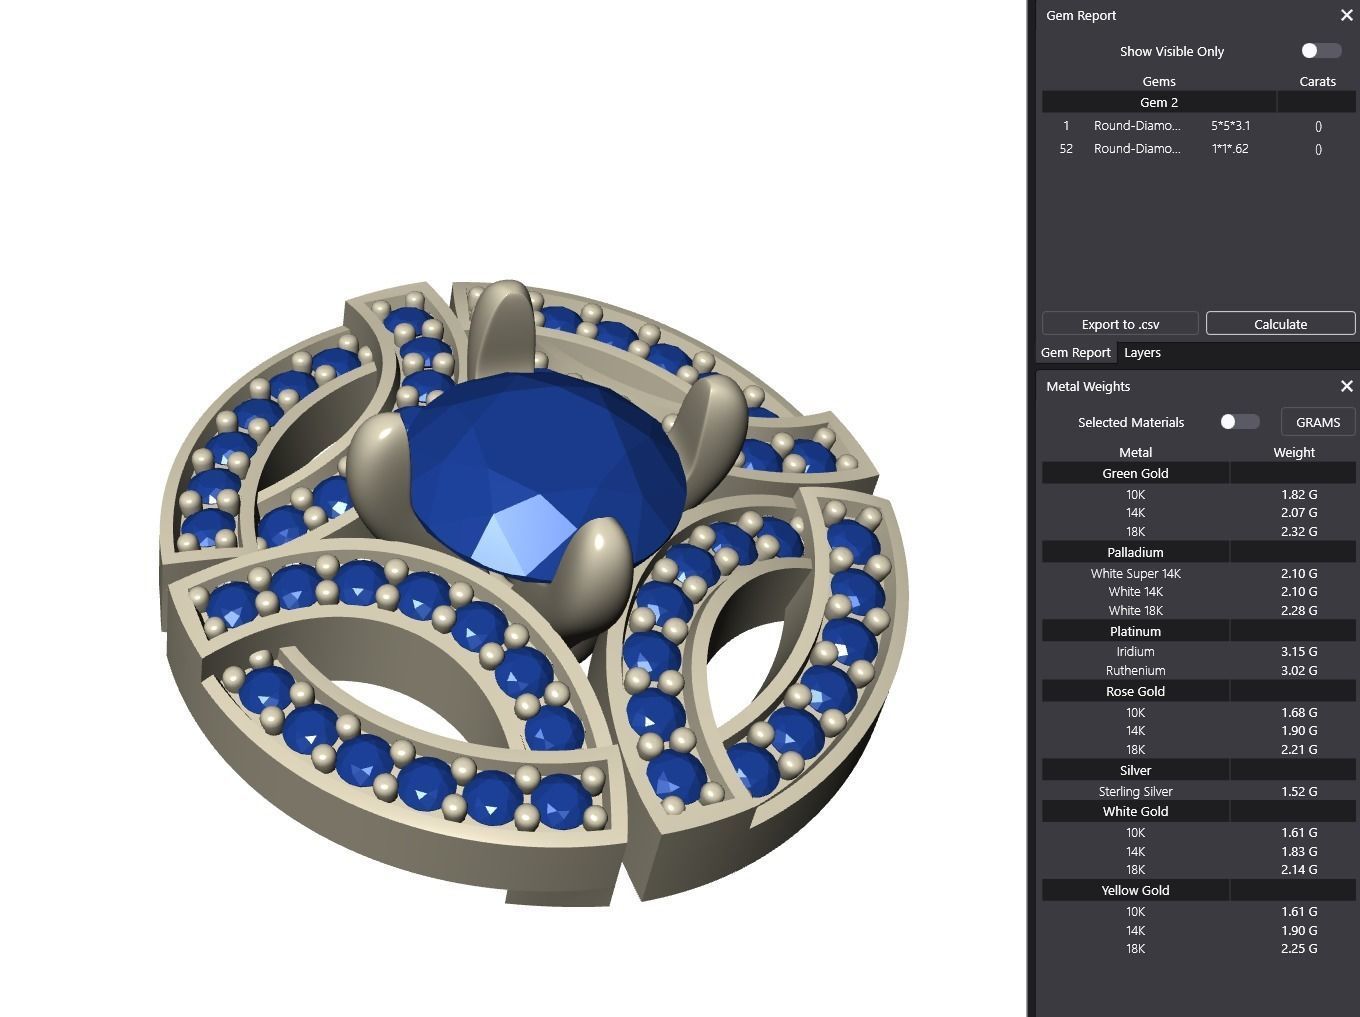Screen dimensions: 1360x1017
Task: Select the Palladium group header
Action: (x=1198, y=552)
